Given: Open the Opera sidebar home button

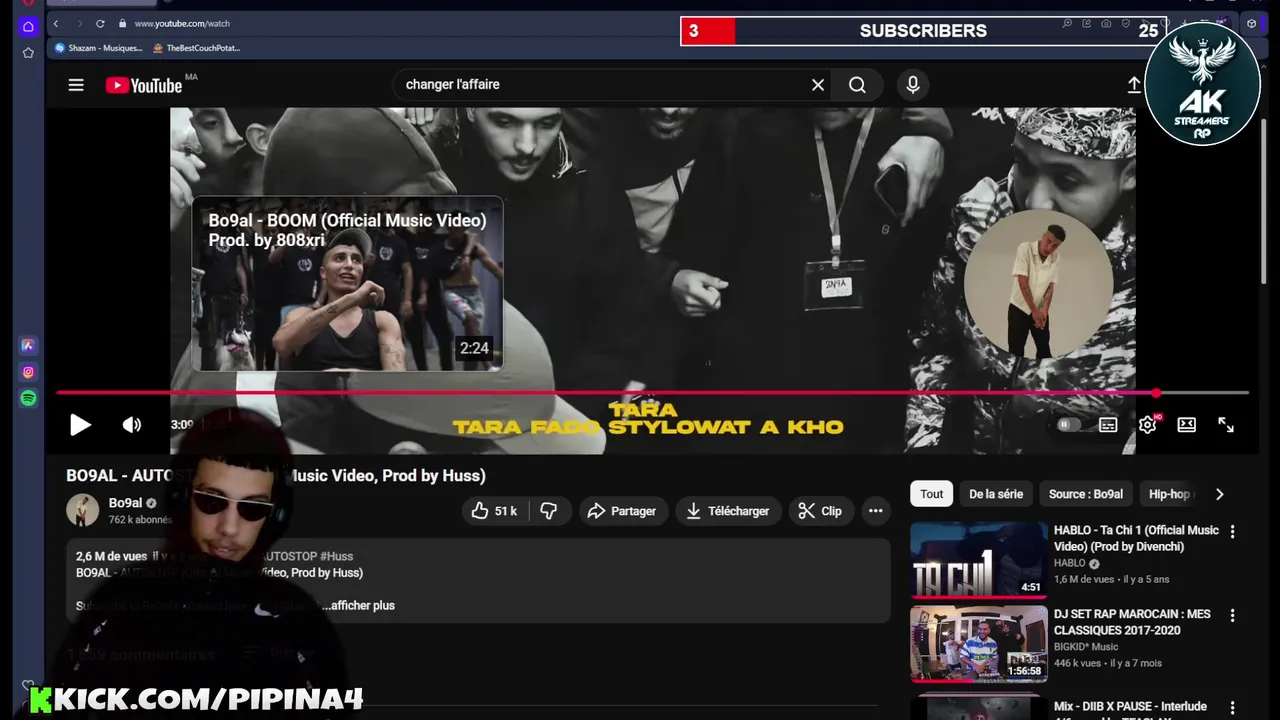Looking at the screenshot, I should (28, 26).
